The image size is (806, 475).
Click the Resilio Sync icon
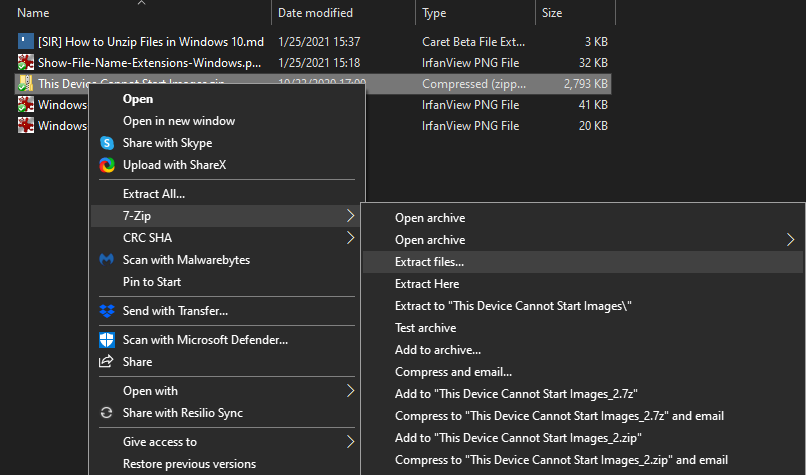click(x=106, y=413)
